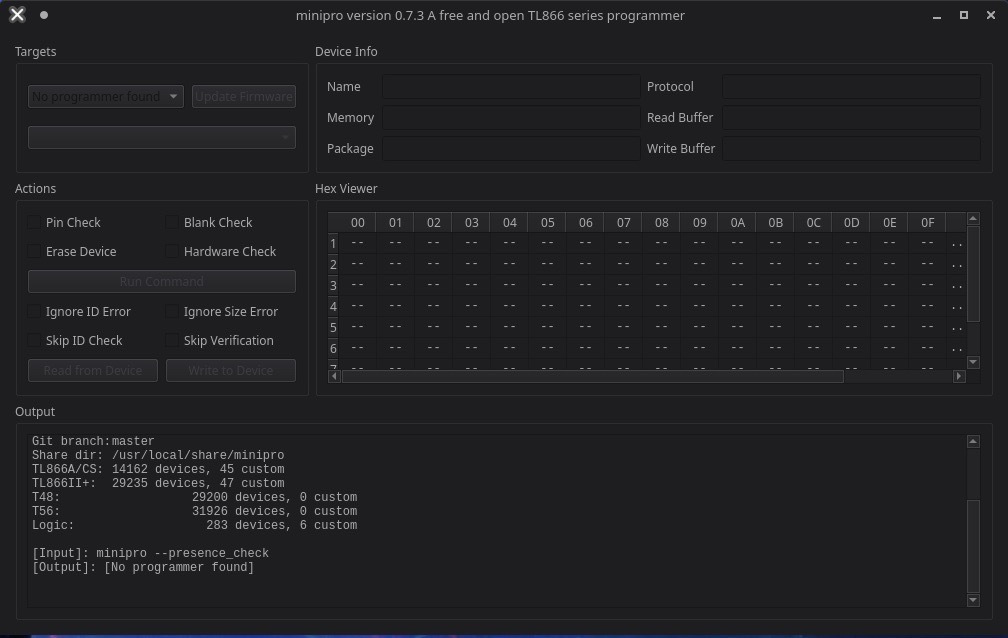The height and width of the screenshot is (638, 1008).
Task: Maximize the minipro window
Action: click(x=964, y=15)
